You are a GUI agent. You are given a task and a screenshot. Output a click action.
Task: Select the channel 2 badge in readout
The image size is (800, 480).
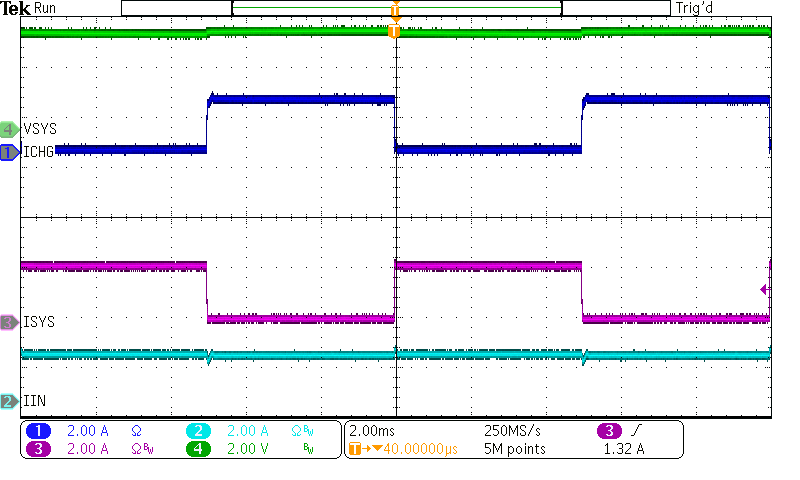[199, 430]
